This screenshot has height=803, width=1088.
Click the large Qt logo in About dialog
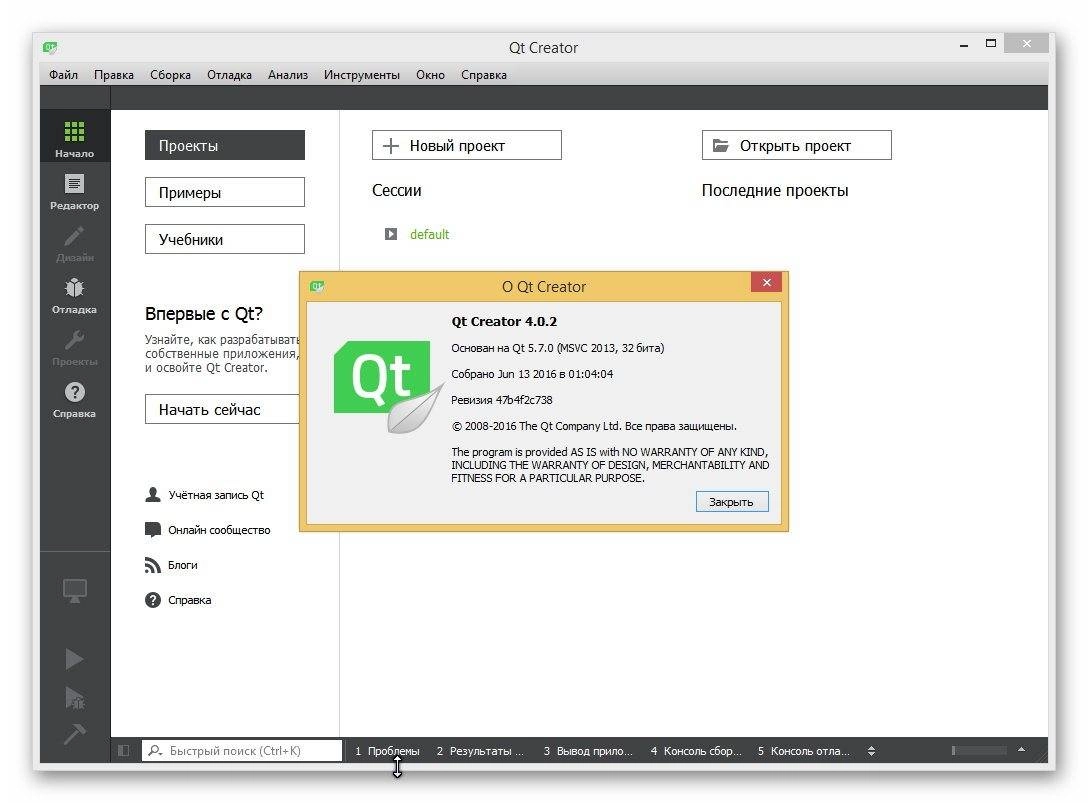pos(389,387)
